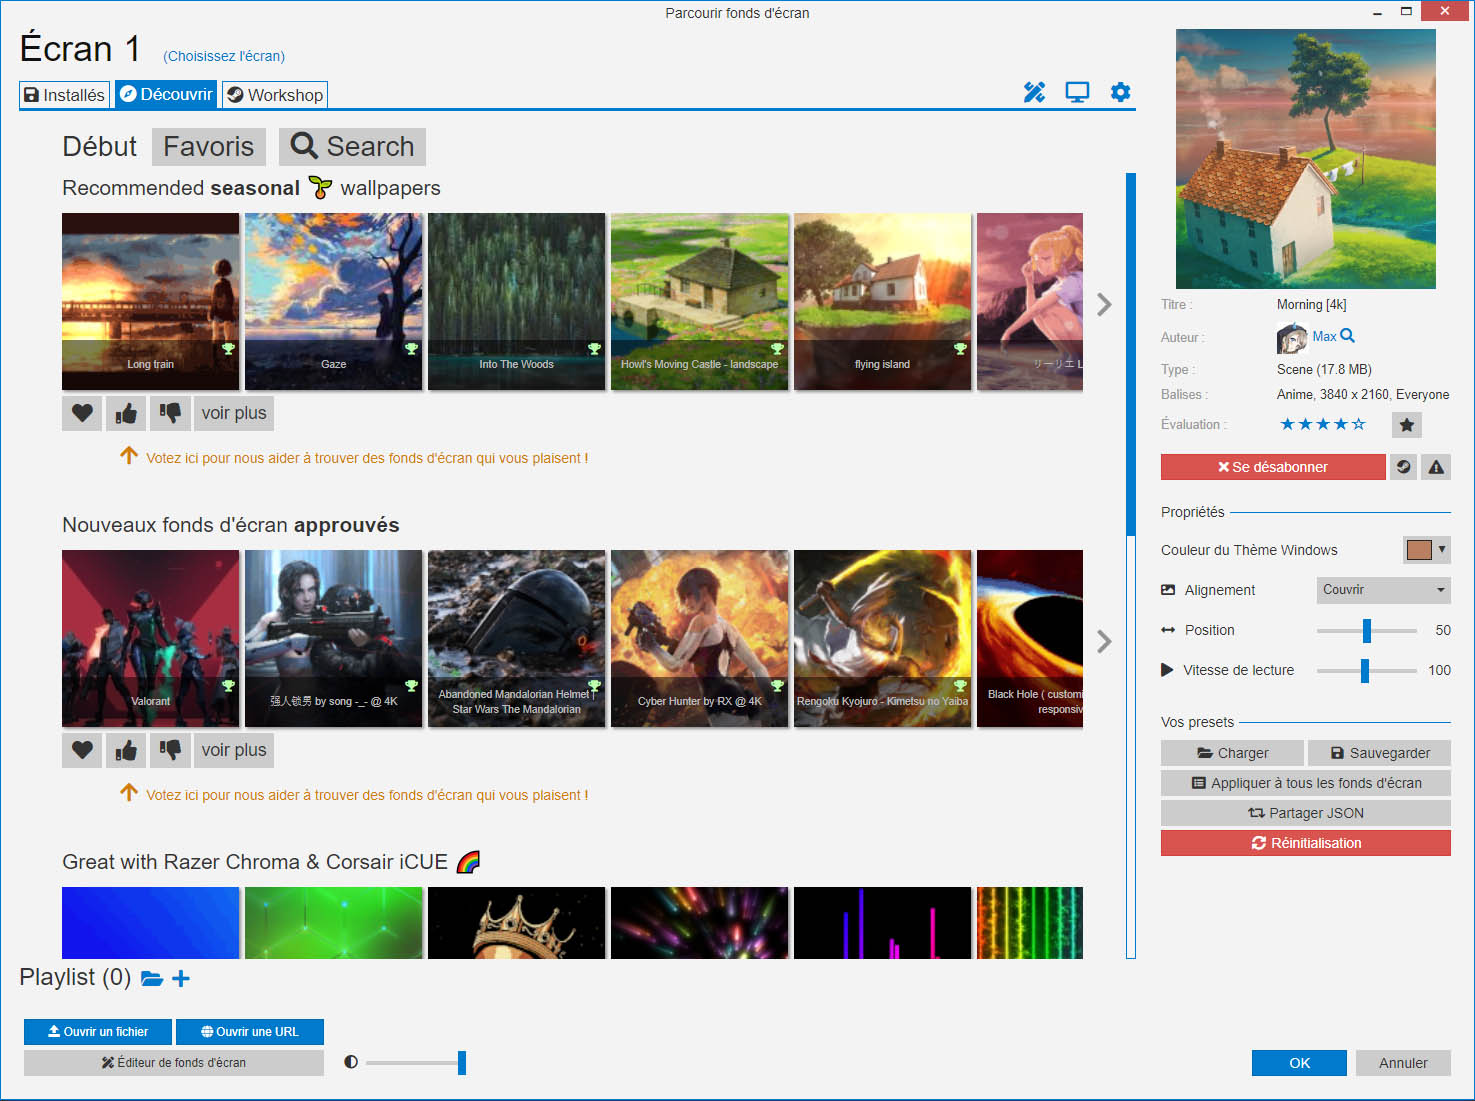Click the author name Max link
The image size is (1475, 1101).
tap(1324, 336)
